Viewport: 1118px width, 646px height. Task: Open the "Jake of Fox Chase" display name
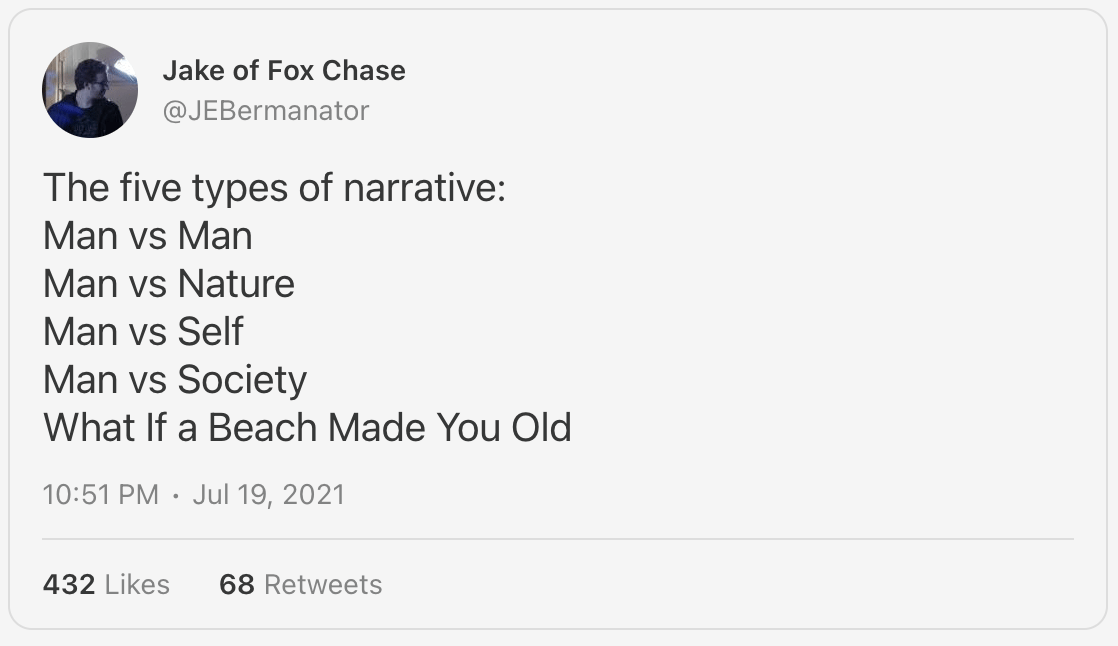click(283, 71)
